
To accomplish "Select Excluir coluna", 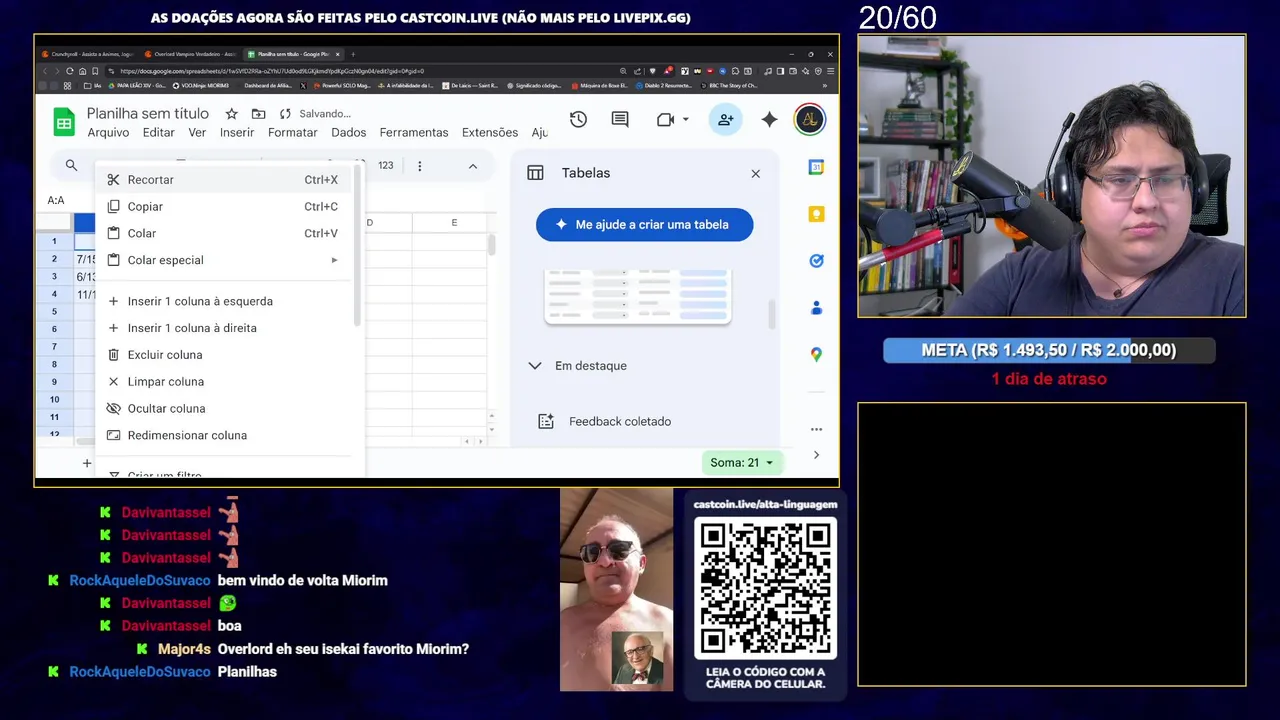I will pos(224,355).
